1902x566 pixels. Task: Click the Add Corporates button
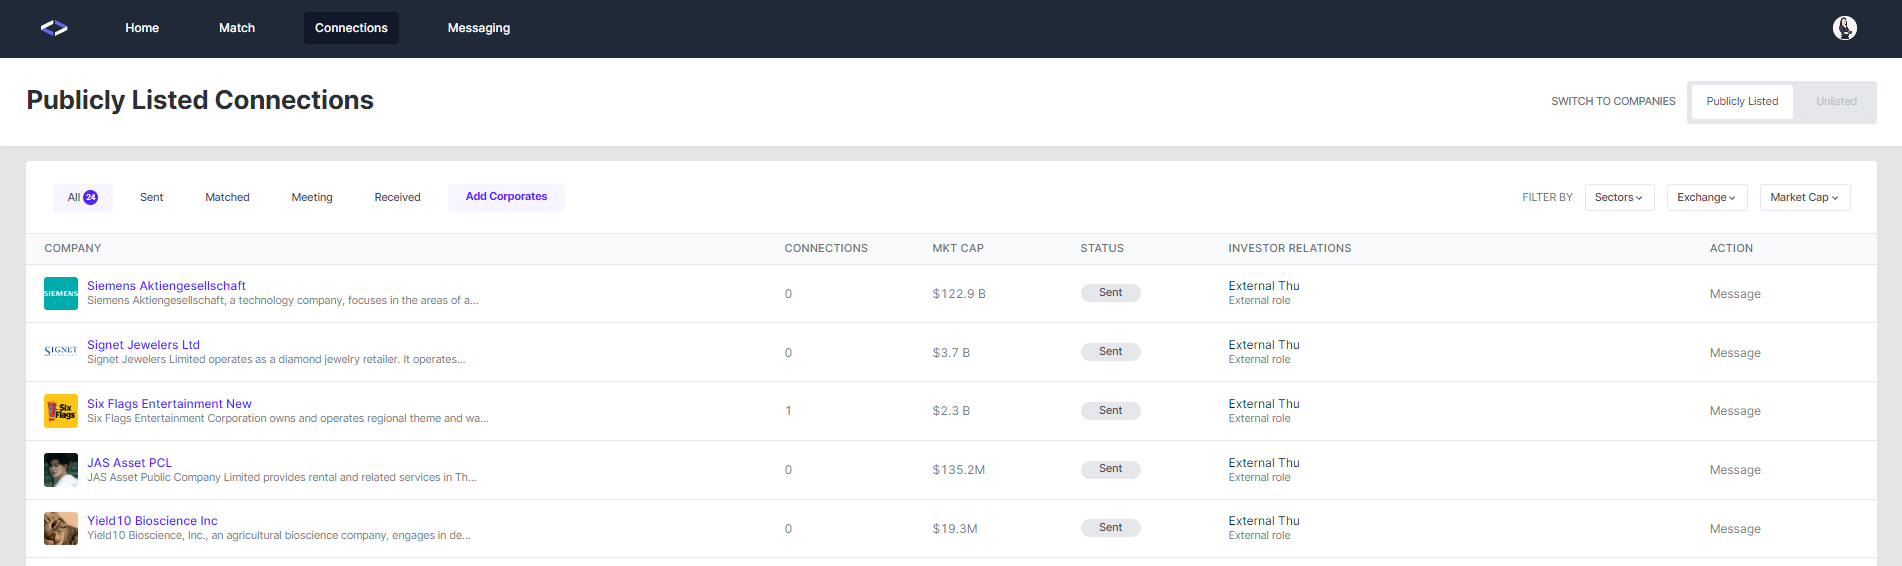point(506,197)
